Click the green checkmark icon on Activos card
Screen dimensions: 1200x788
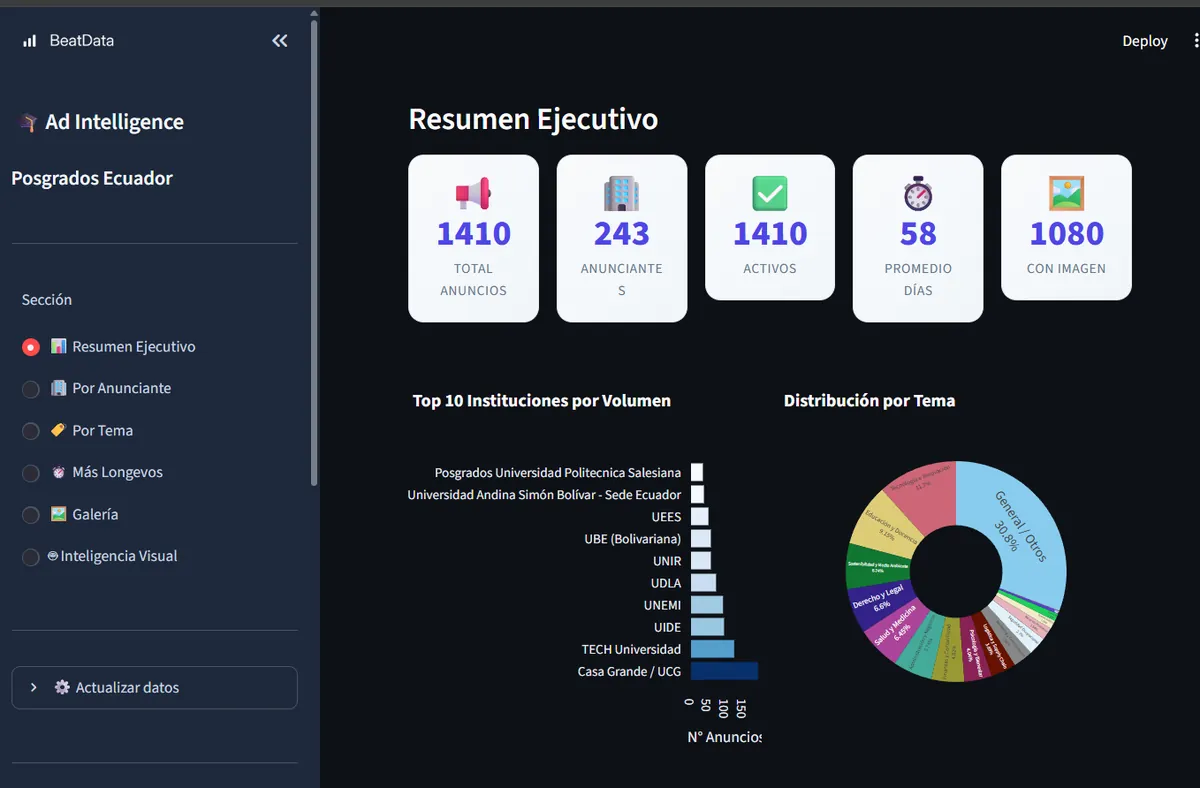770,193
